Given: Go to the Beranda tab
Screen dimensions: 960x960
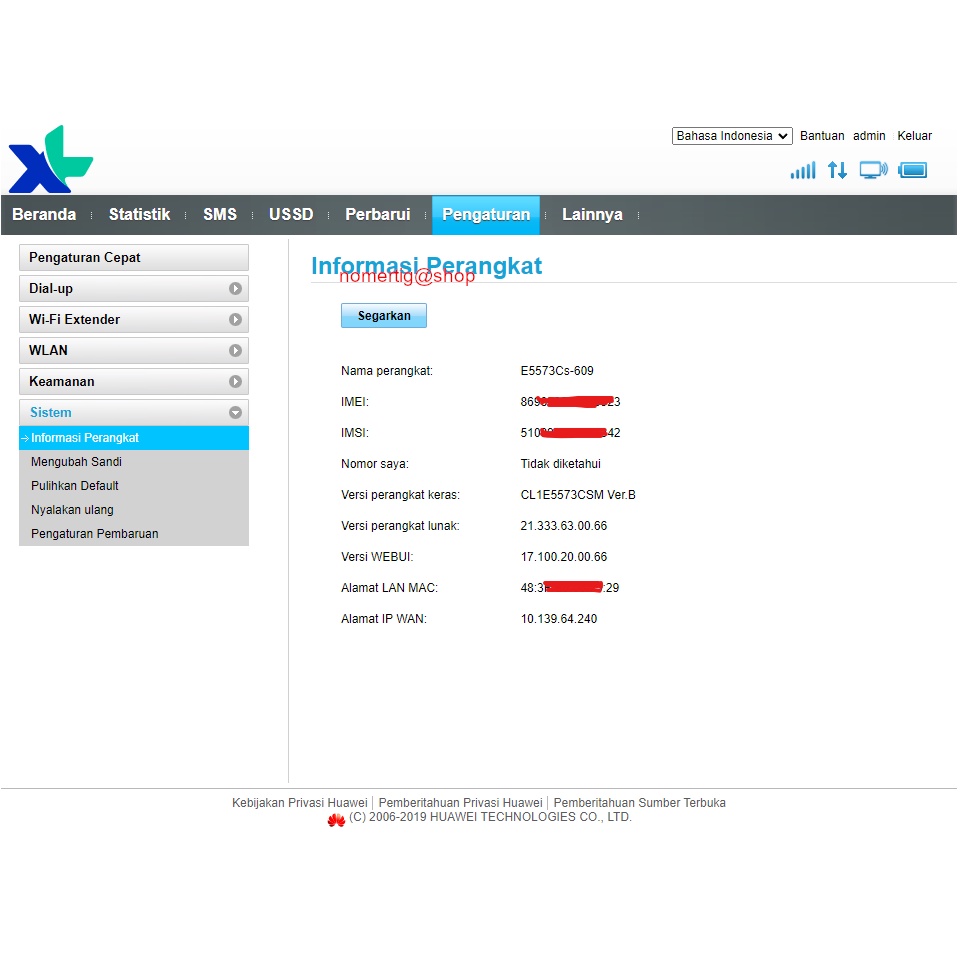Looking at the screenshot, I should tap(44, 214).
